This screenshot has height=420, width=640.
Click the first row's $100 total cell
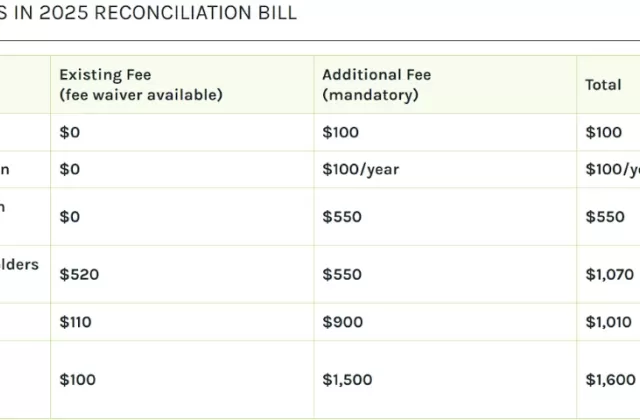(x=603, y=132)
